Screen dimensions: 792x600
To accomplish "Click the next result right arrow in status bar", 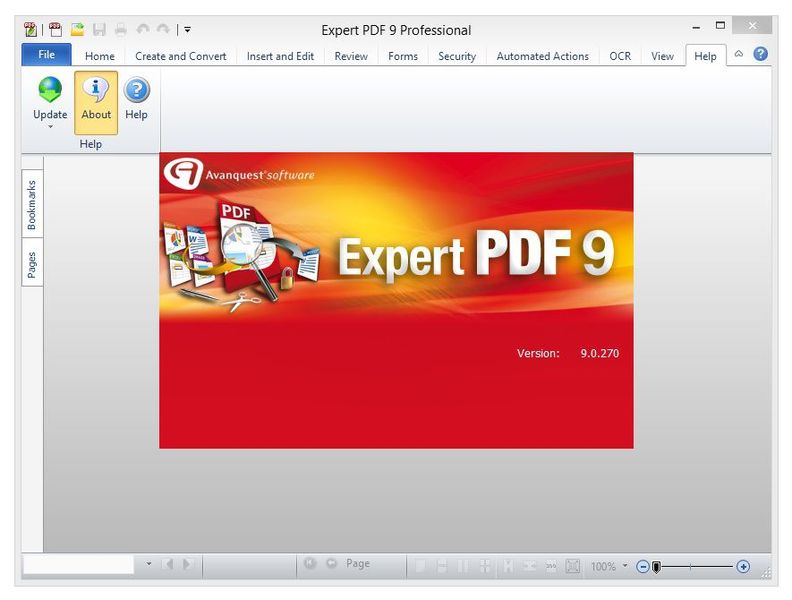I will click(x=187, y=564).
